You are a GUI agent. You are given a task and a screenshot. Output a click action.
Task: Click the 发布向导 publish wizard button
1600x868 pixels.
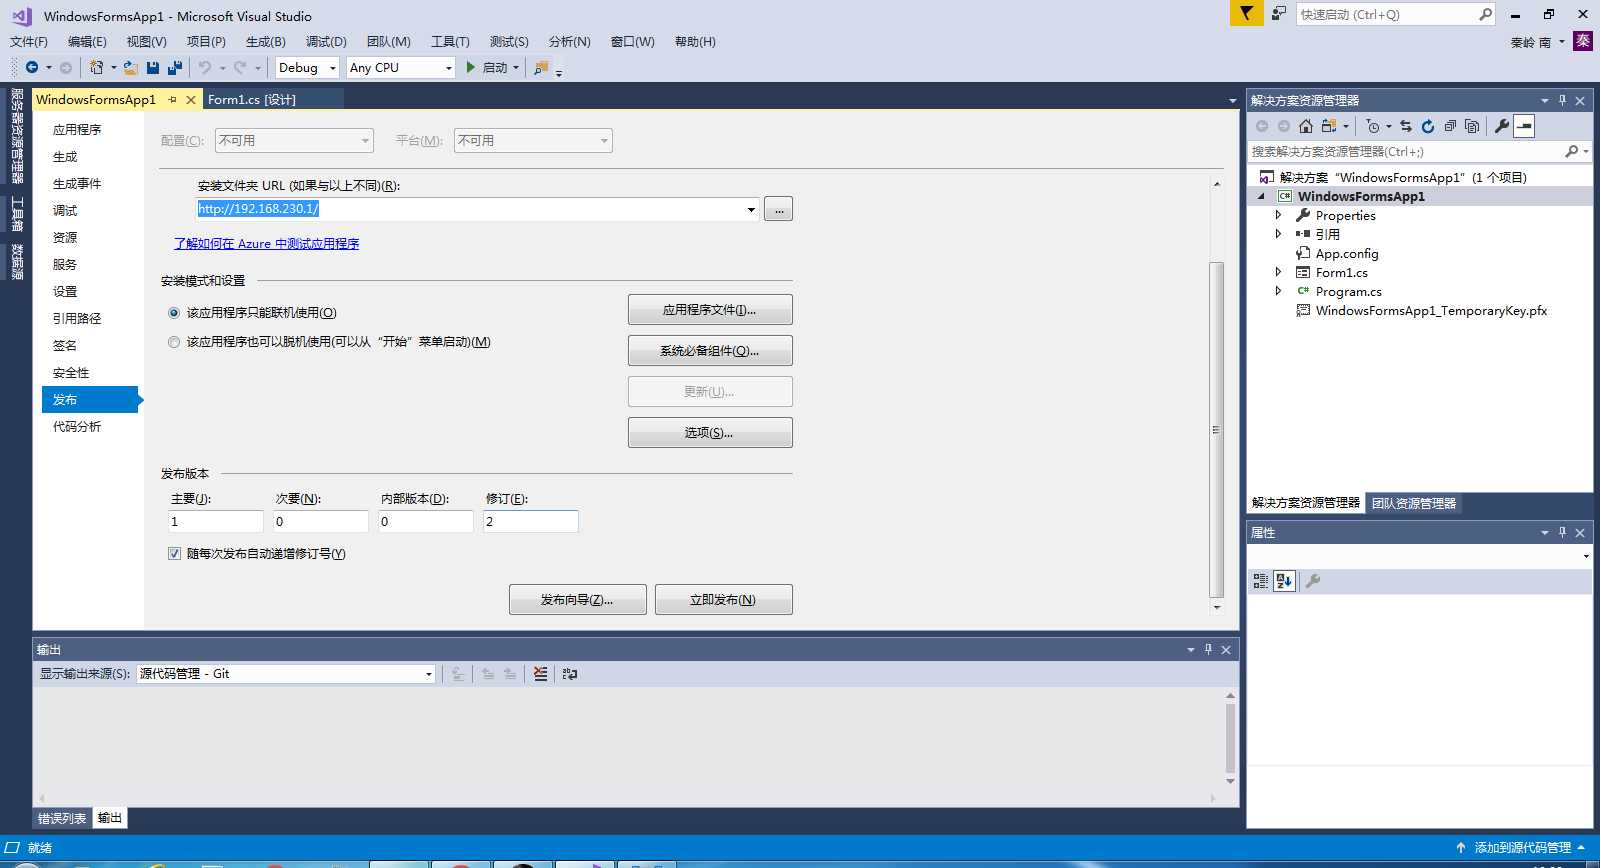578,600
